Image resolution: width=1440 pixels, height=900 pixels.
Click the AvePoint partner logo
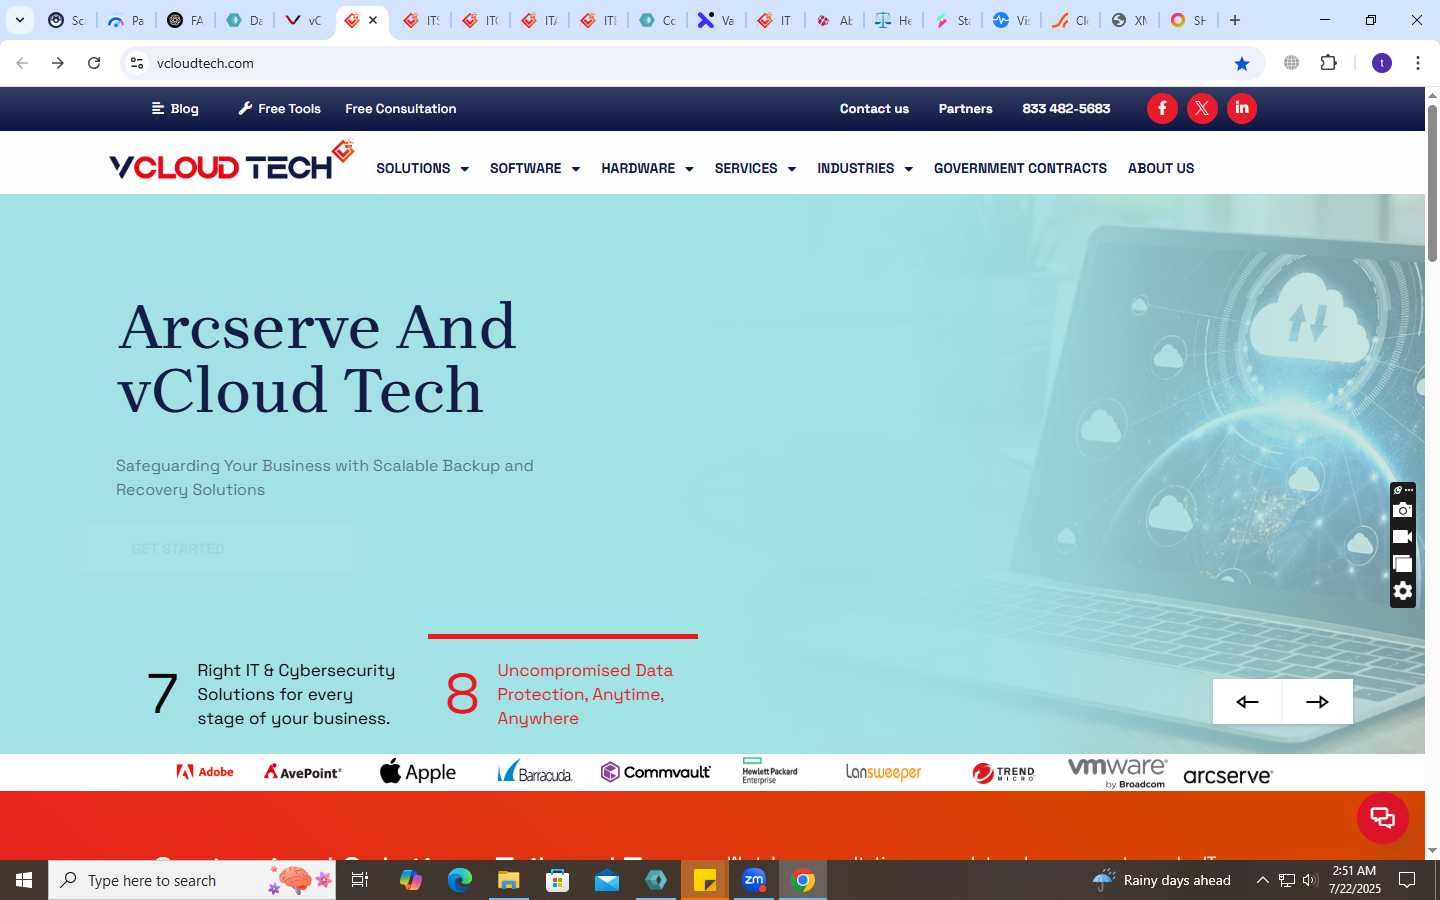pyautogui.click(x=303, y=772)
